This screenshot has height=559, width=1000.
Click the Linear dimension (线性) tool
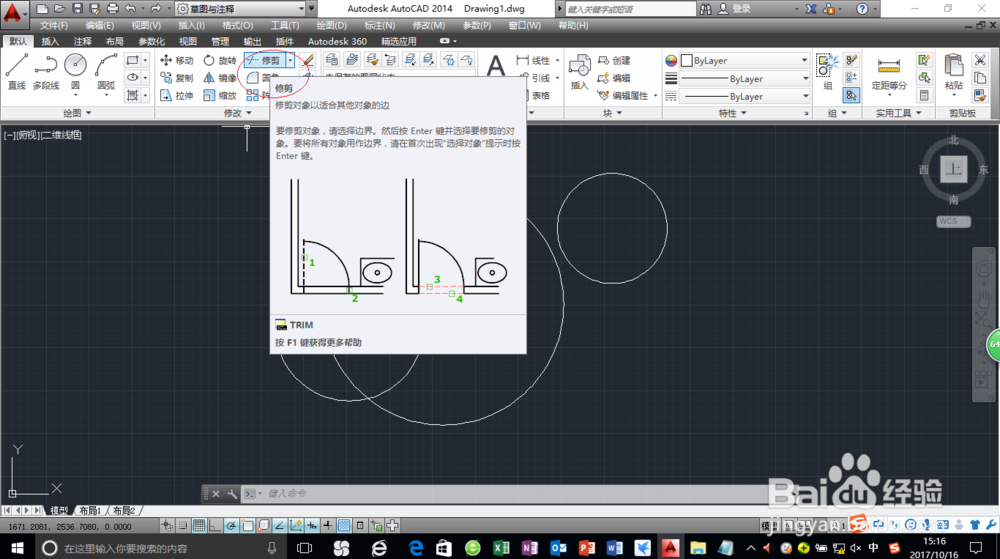533,61
